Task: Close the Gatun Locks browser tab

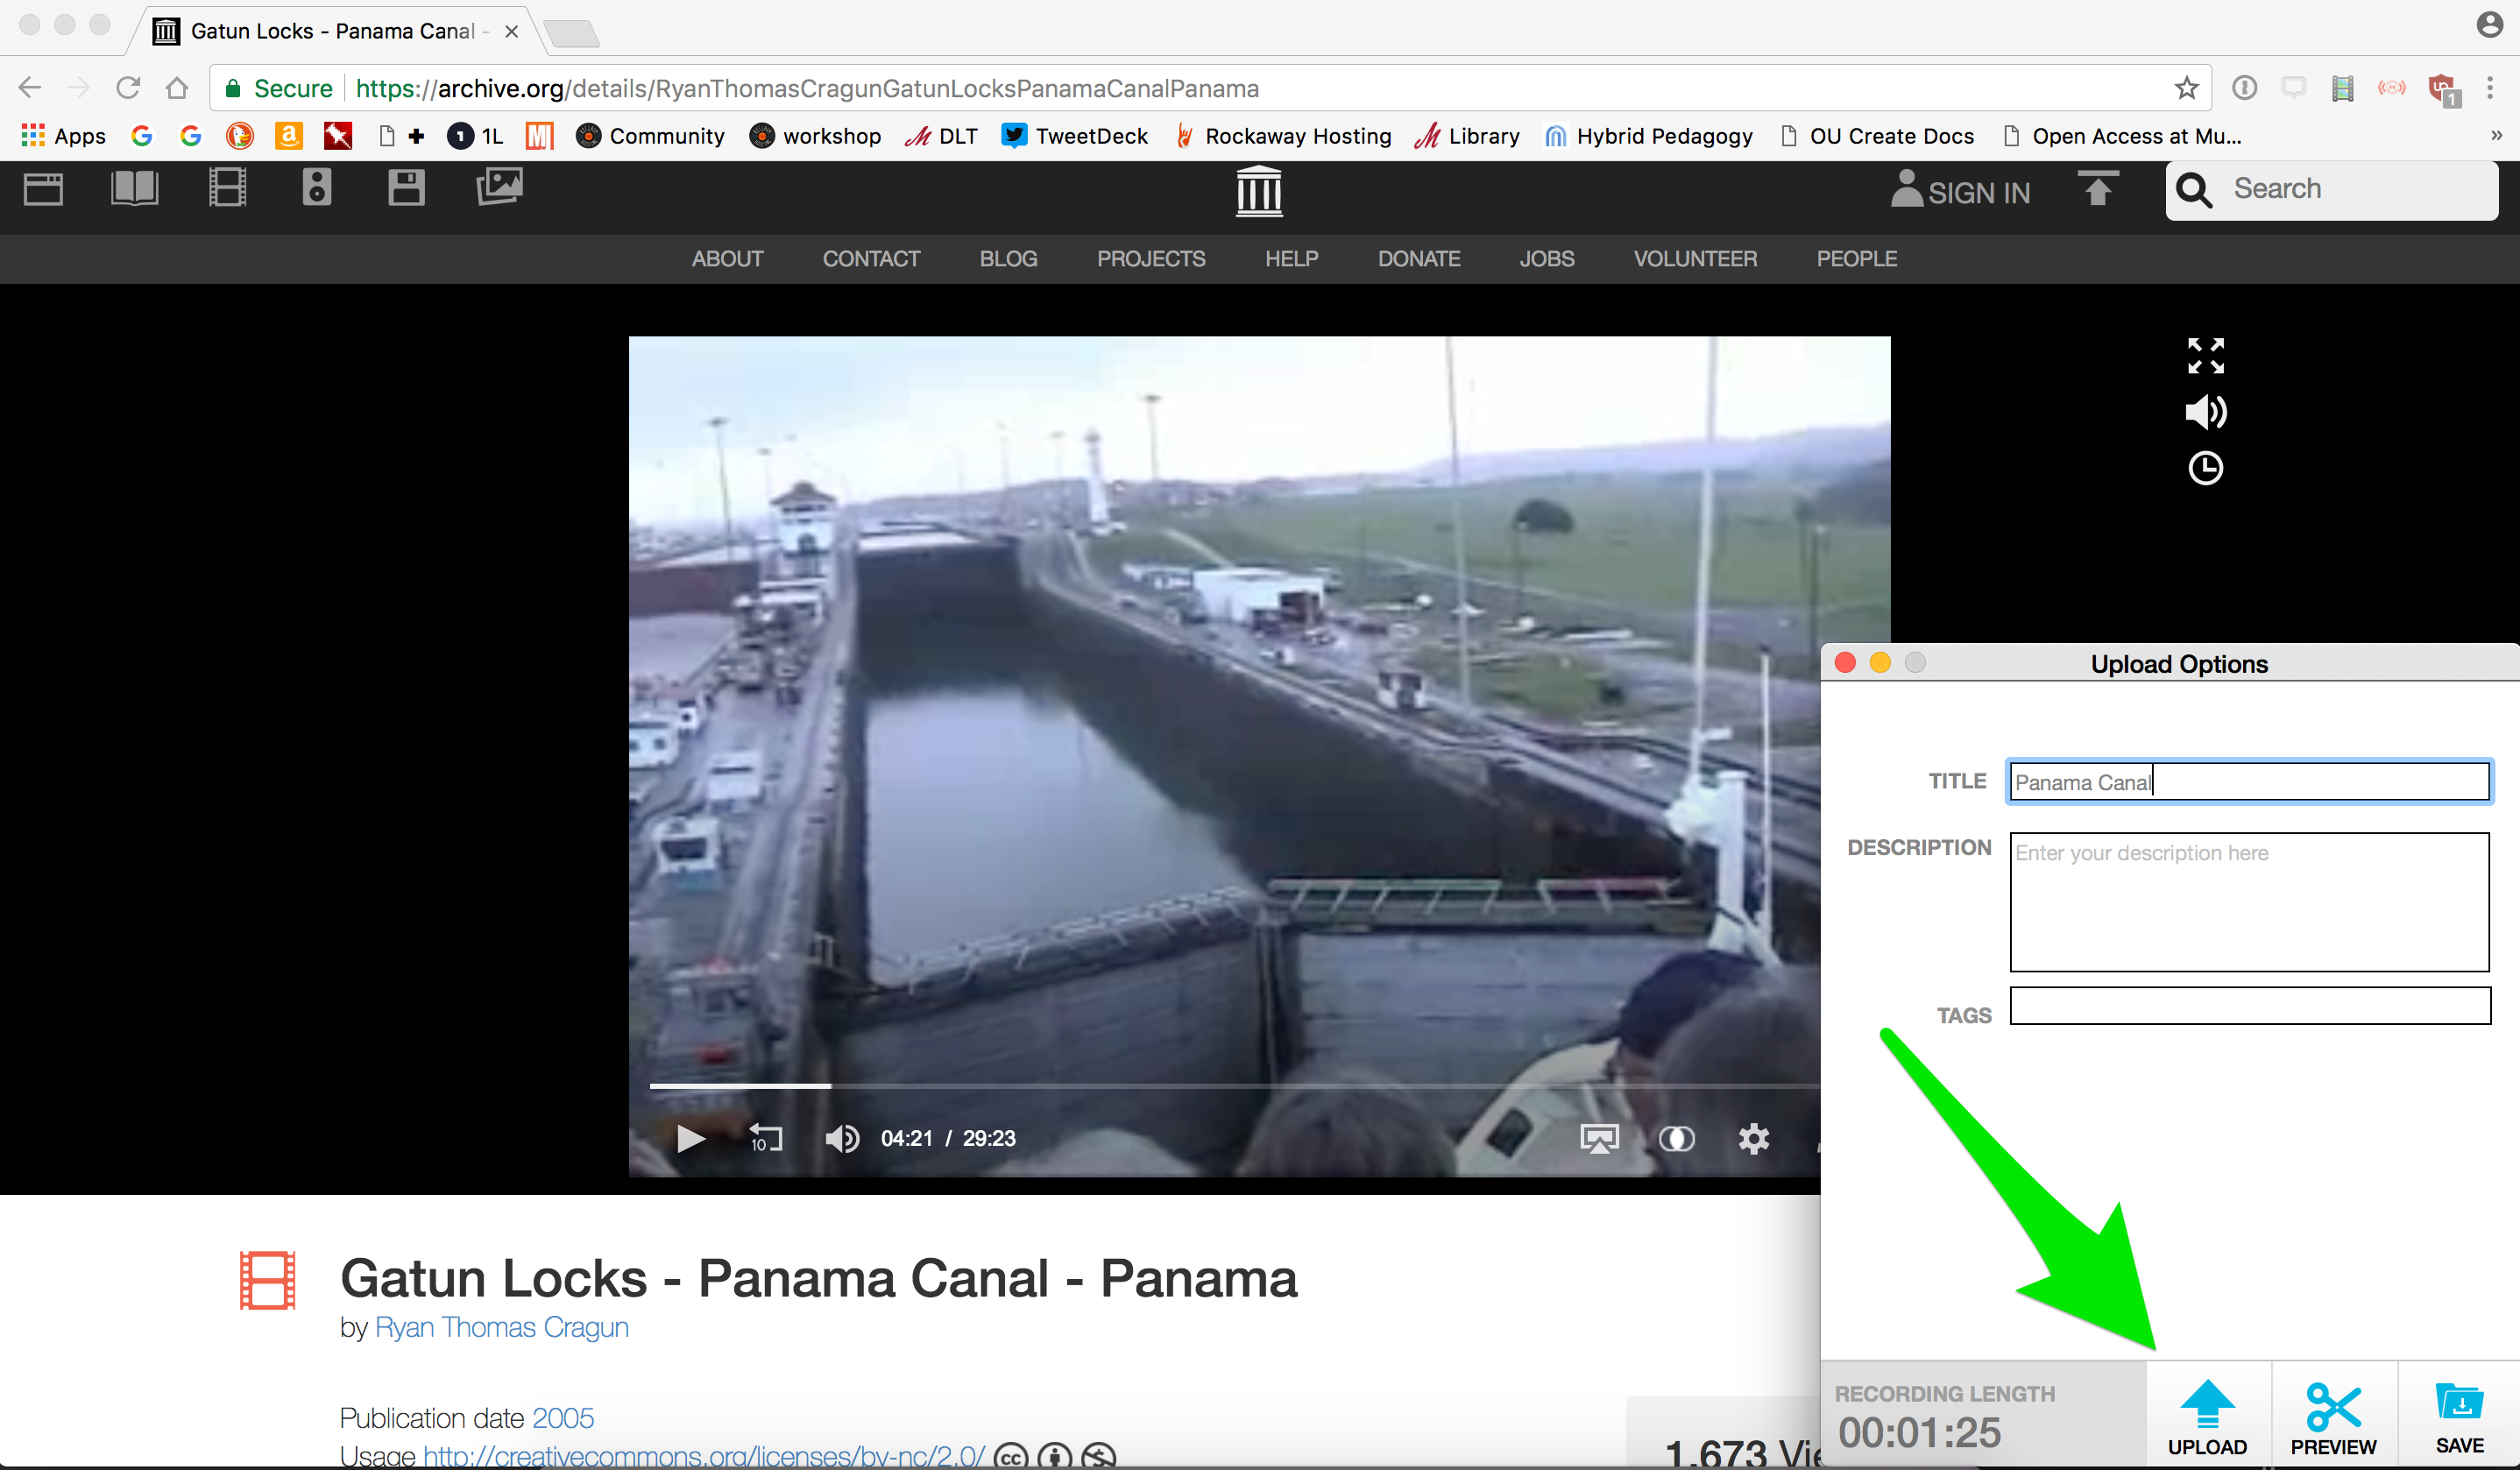Action: pos(511,31)
